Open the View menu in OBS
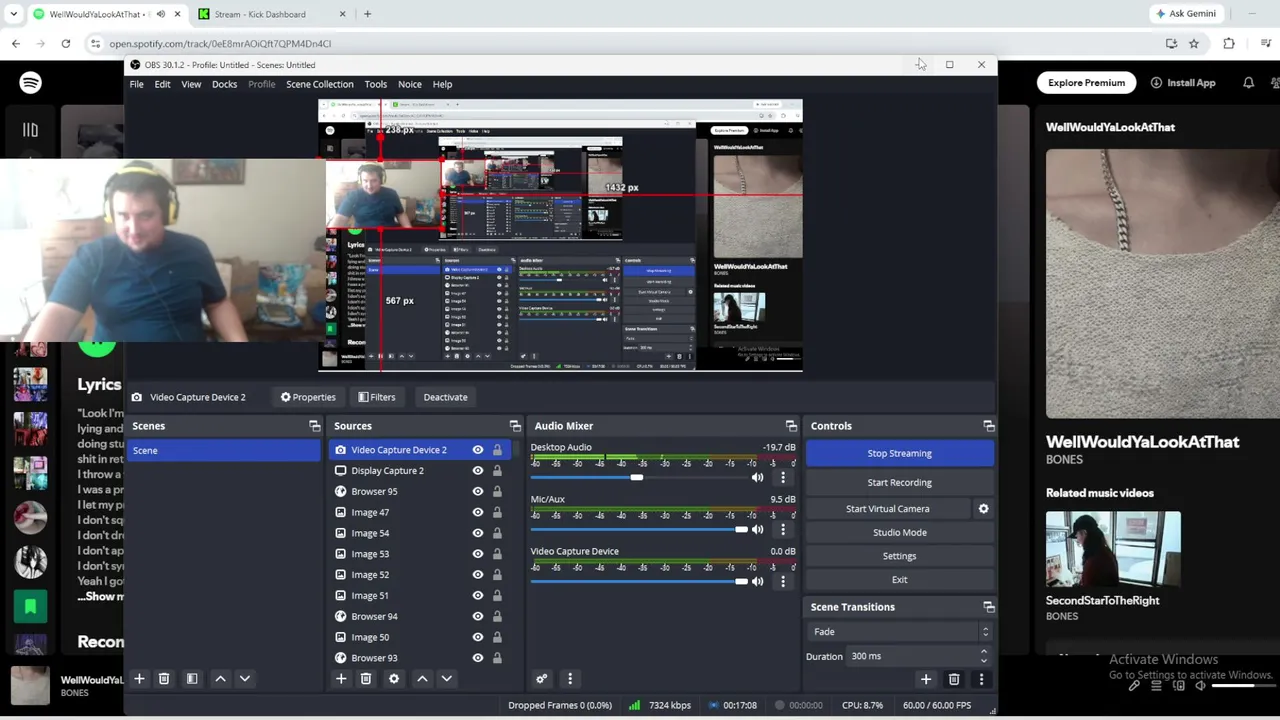Screen dimensions: 1280x720 click(x=191, y=84)
